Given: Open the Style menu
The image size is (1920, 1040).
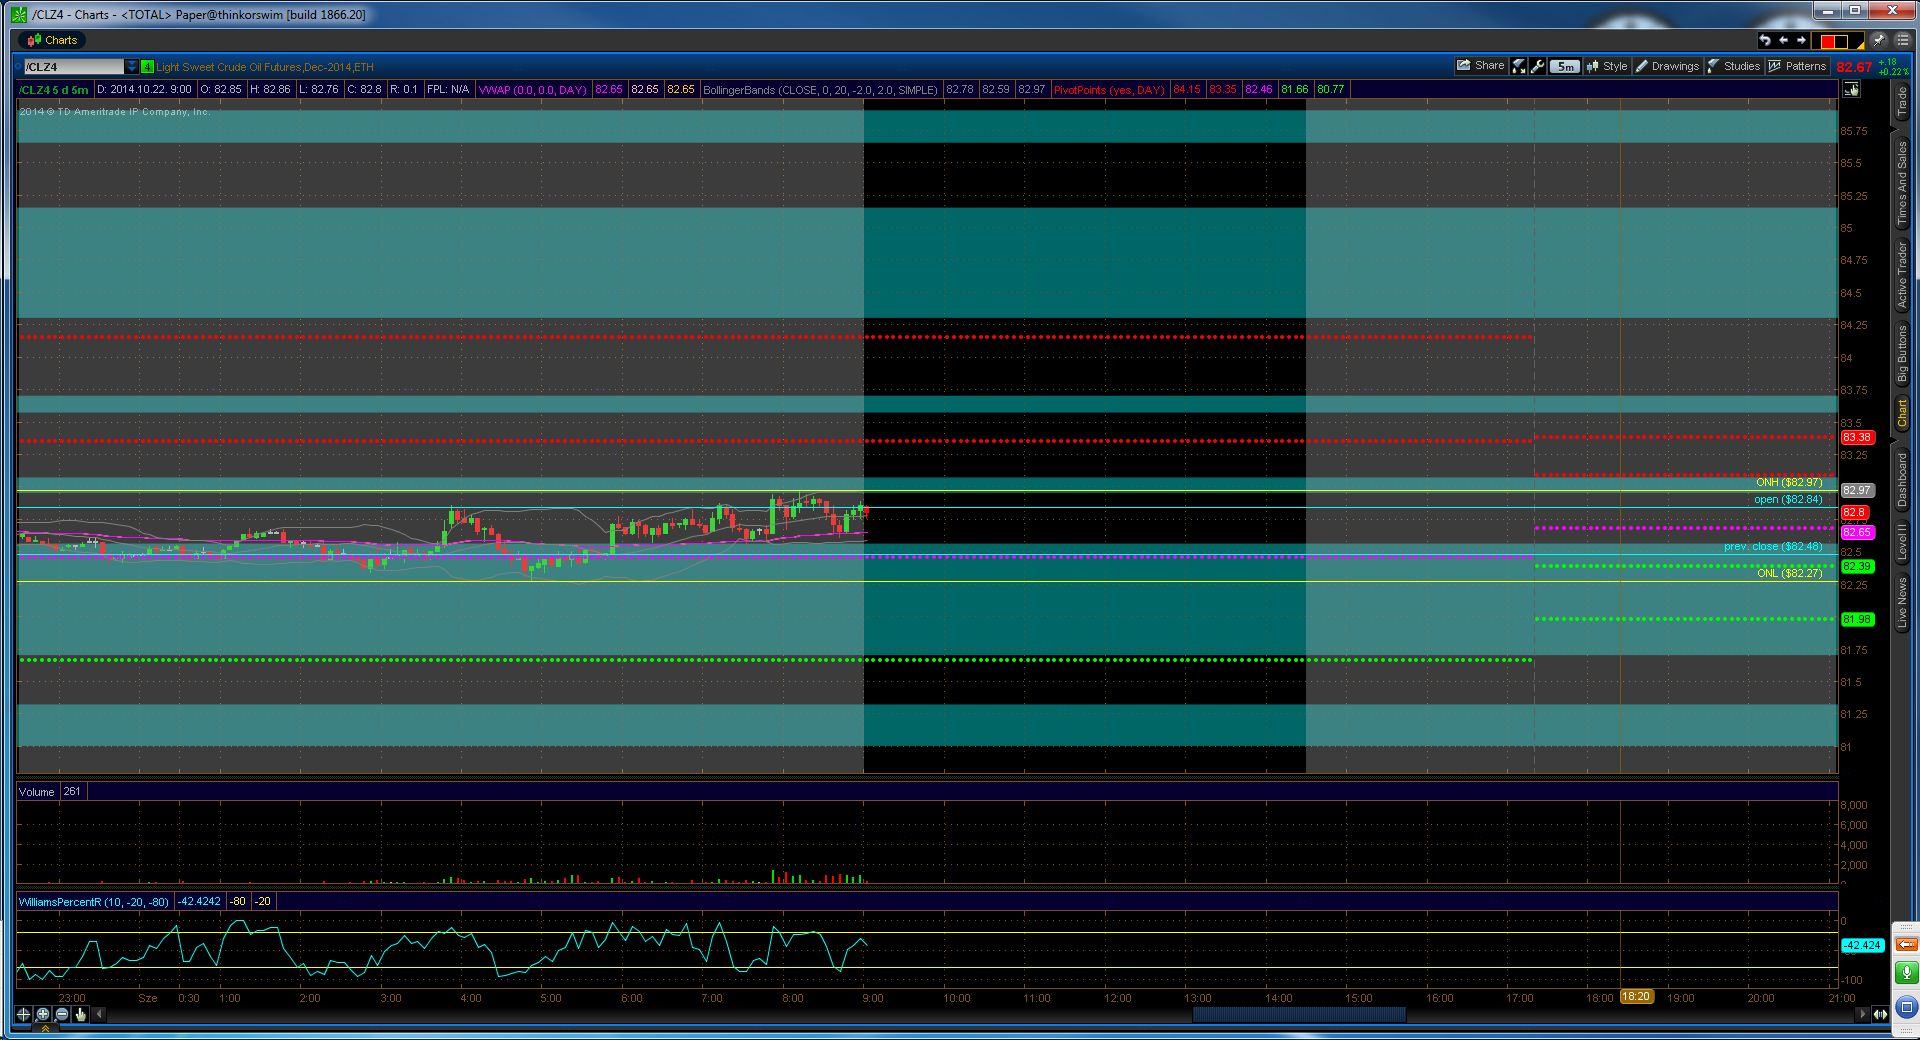Looking at the screenshot, I should (1607, 66).
